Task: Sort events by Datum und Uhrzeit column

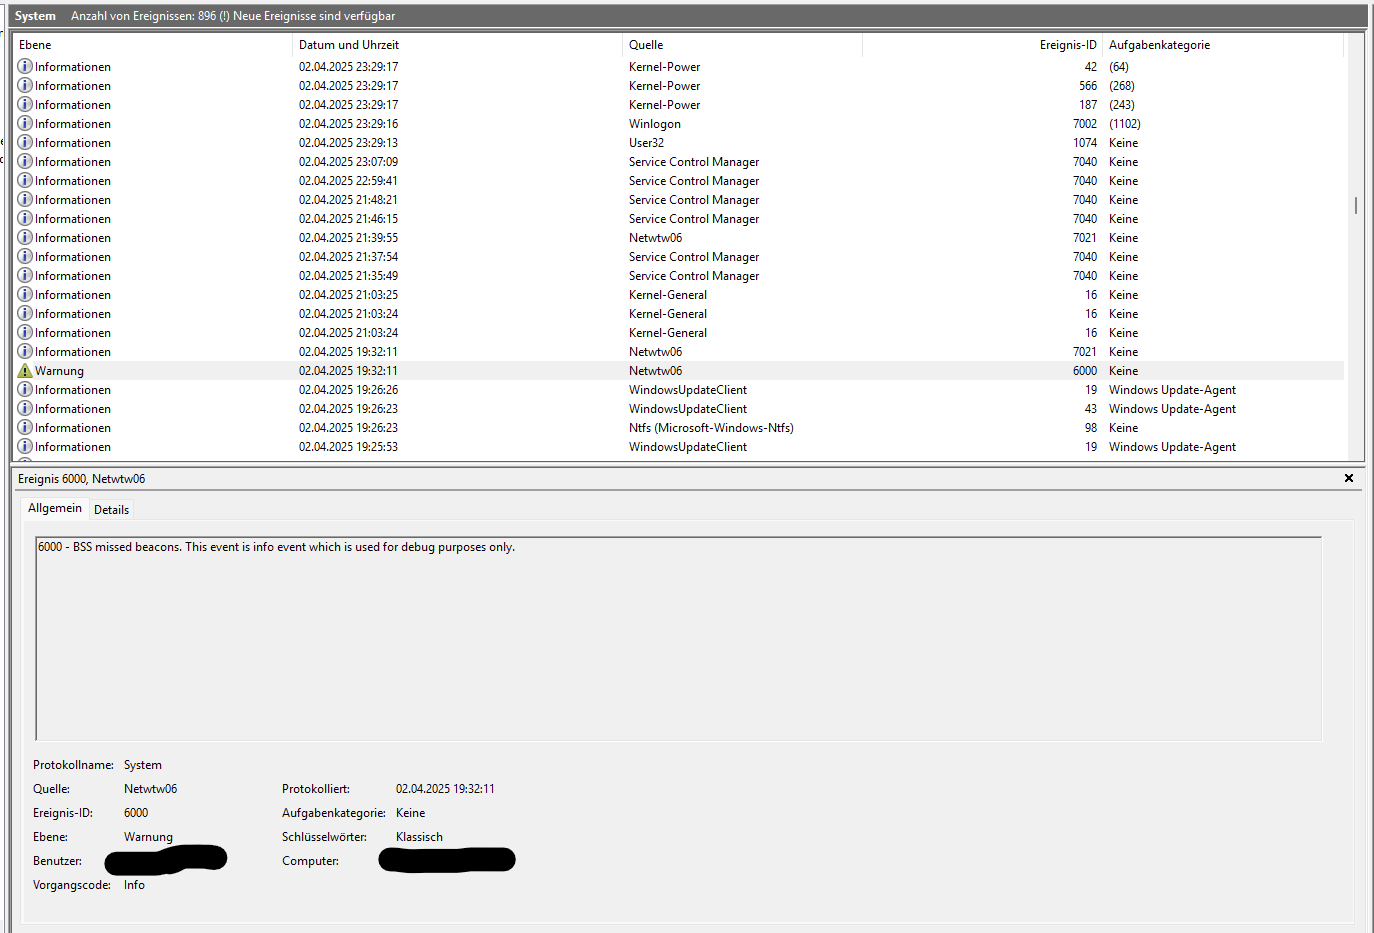Action: (456, 45)
